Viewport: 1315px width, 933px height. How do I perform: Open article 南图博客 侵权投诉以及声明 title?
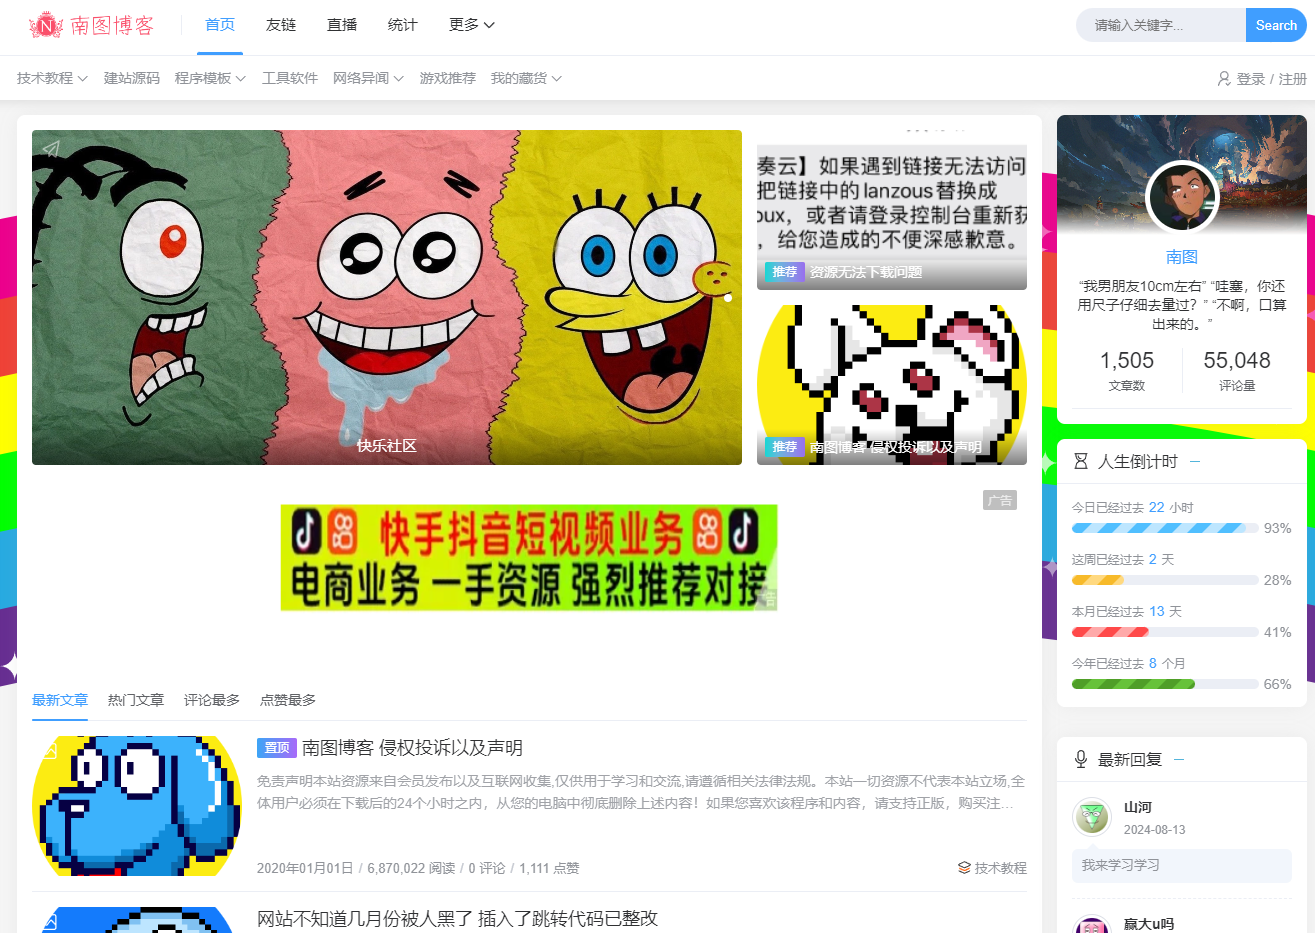(x=412, y=748)
